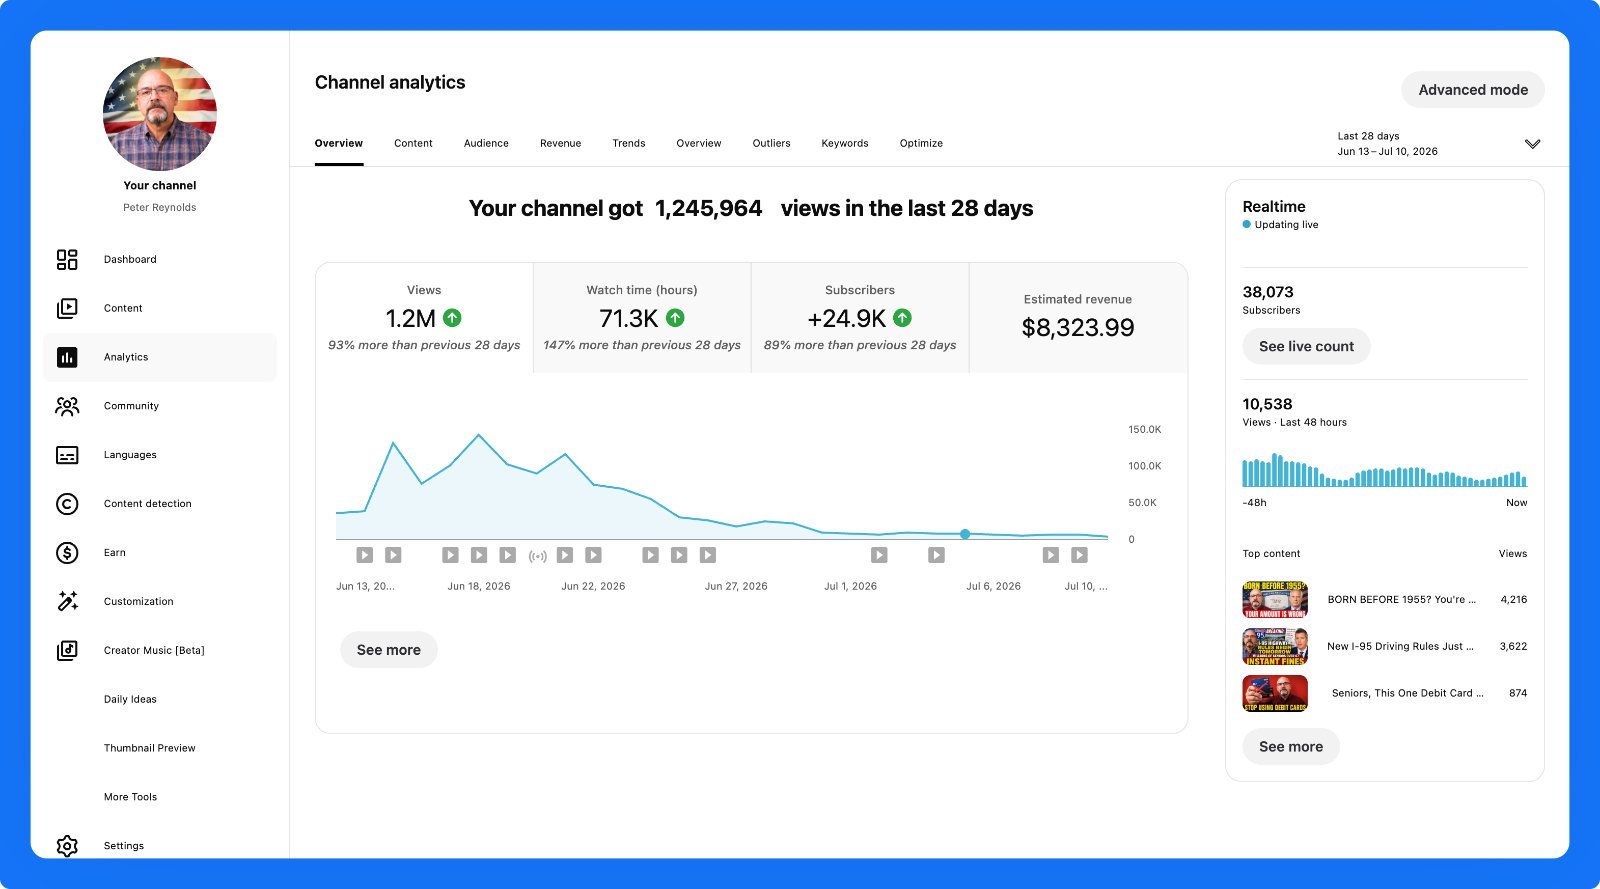Open the Content detection copyright icon
Screen dimensions: 1600x889
click(67, 504)
